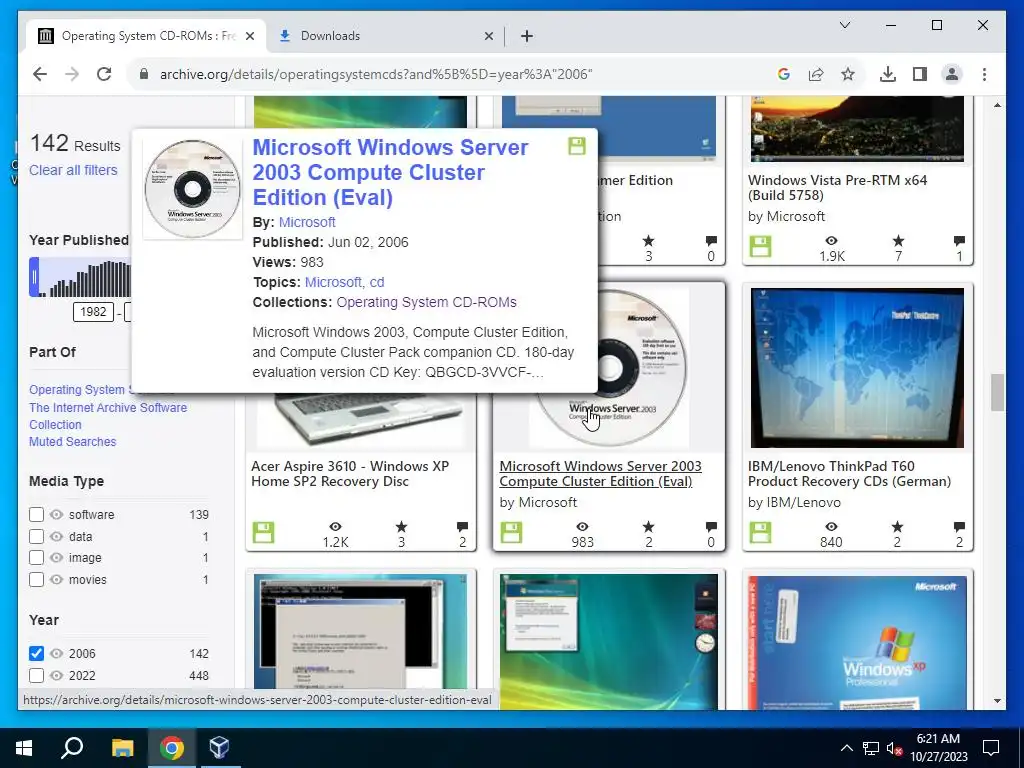Open Operating System CD-ROMs collection link in popup

[x=426, y=302]
